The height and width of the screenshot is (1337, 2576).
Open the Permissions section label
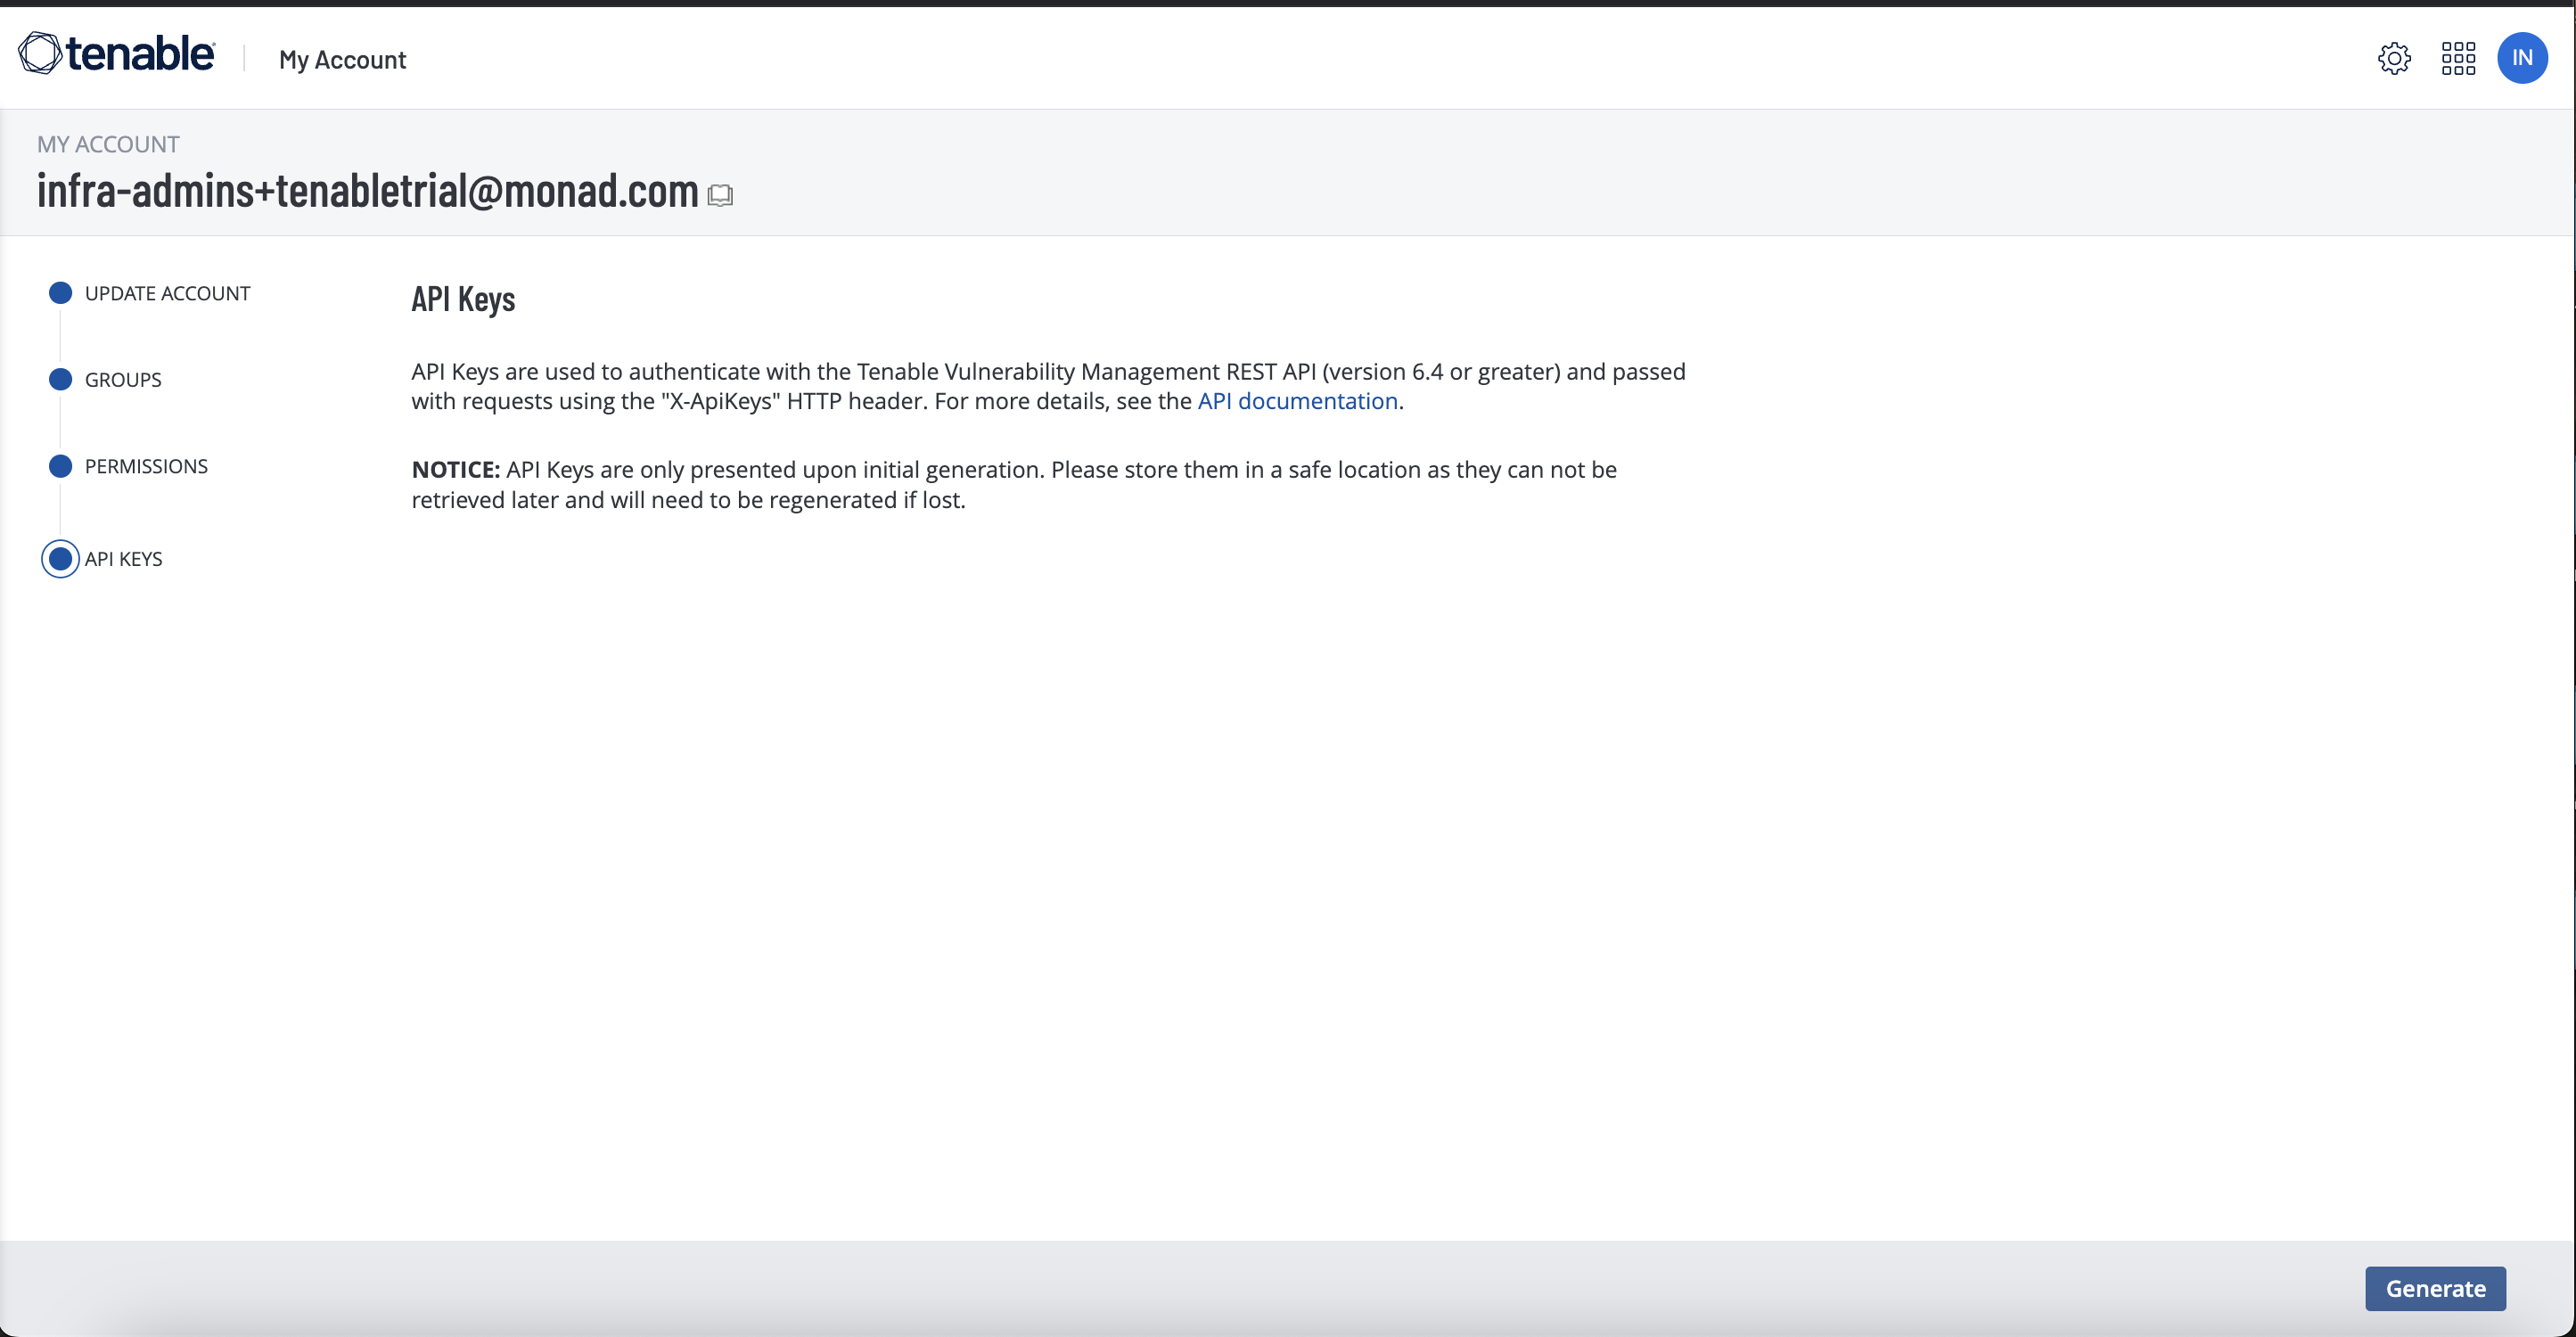pyautogui.click(x=146, y=466)
